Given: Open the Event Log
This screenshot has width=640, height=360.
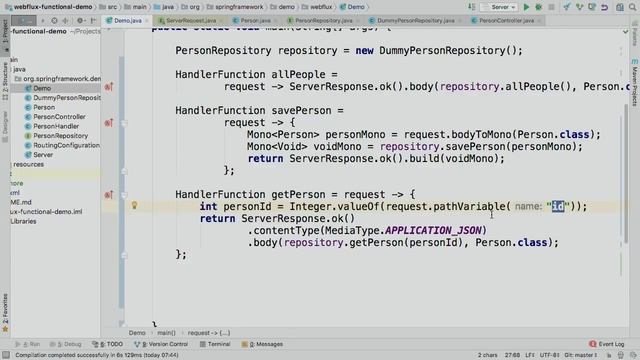Looking at the screenshot, I should coord(607,344).
